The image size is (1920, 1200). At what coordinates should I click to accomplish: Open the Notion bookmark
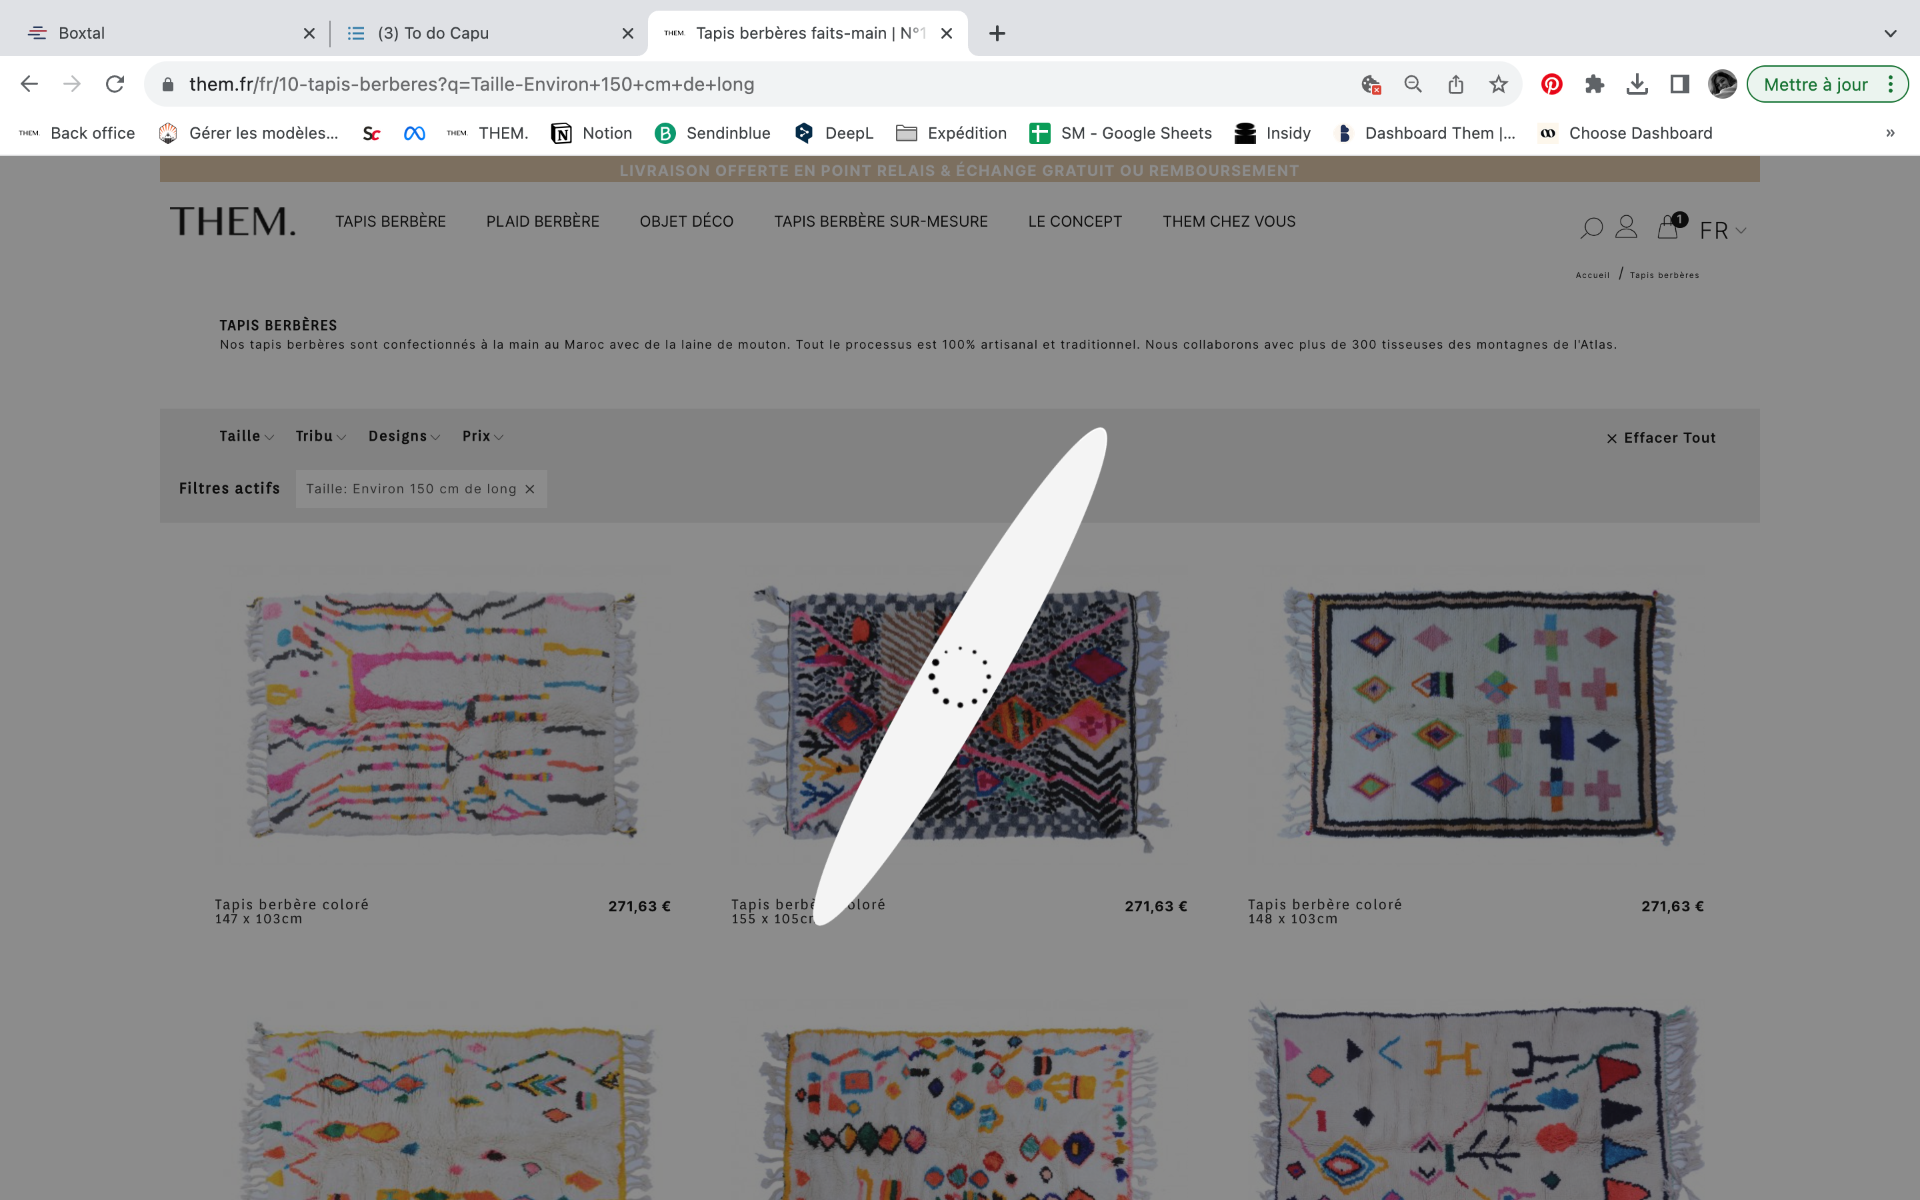coord(591,133)
